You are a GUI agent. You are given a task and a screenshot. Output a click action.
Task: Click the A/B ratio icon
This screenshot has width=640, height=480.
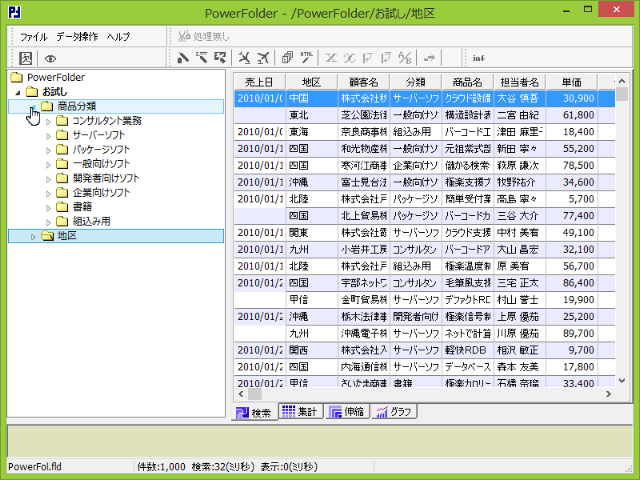pos(404,58)
